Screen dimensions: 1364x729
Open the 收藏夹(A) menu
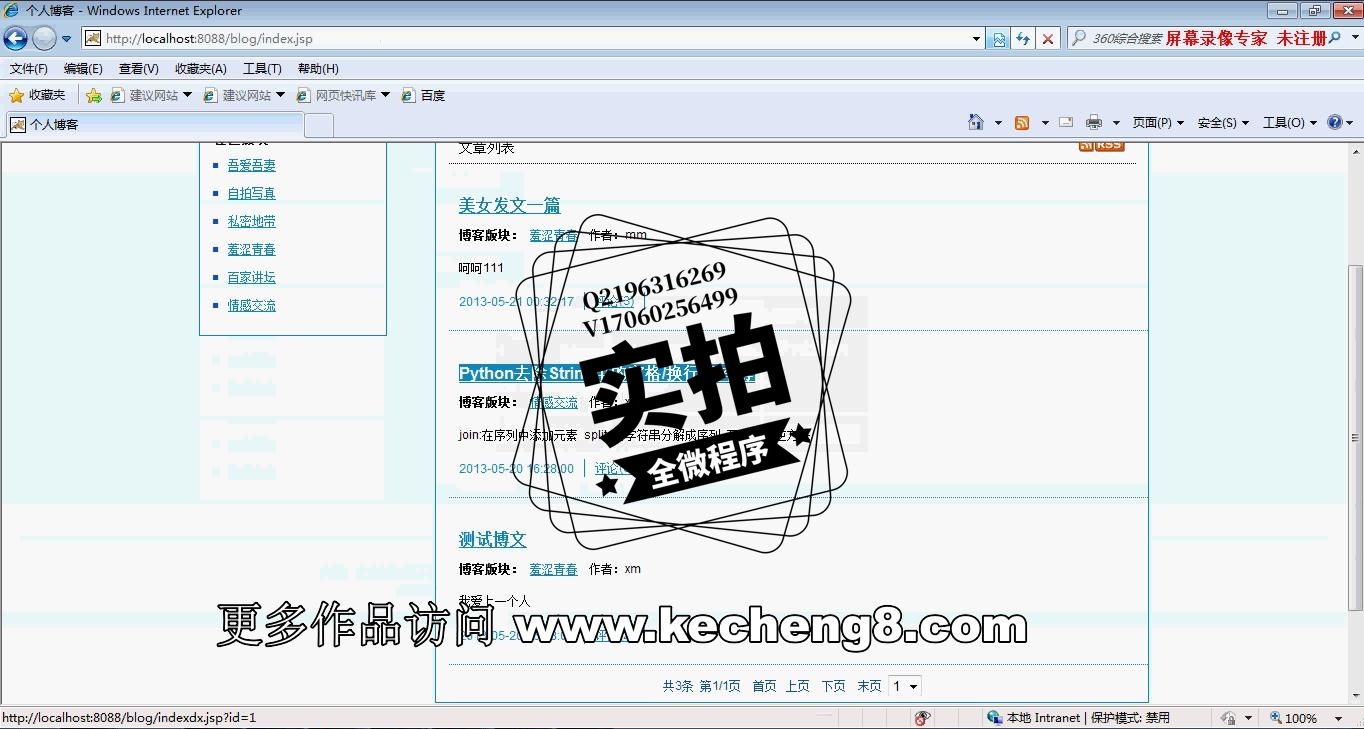(201, 69)
